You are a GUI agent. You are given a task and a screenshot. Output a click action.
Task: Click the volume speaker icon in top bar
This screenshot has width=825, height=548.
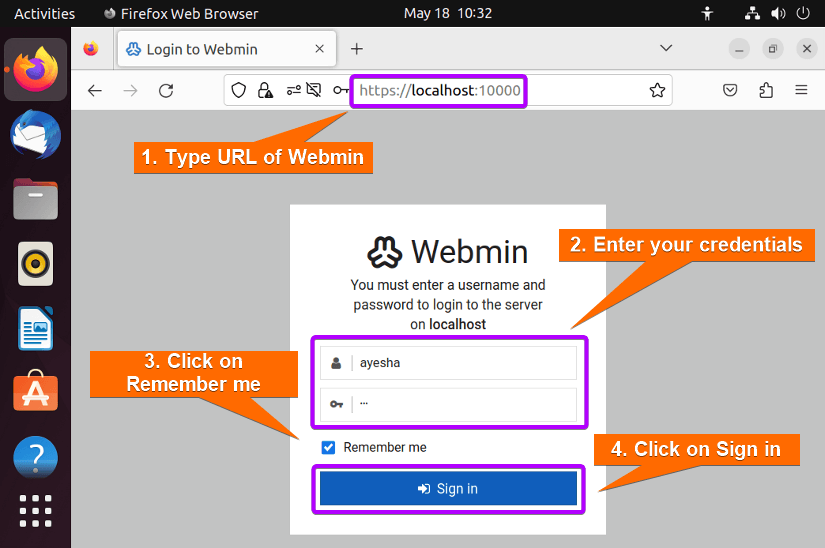point(778,13)
